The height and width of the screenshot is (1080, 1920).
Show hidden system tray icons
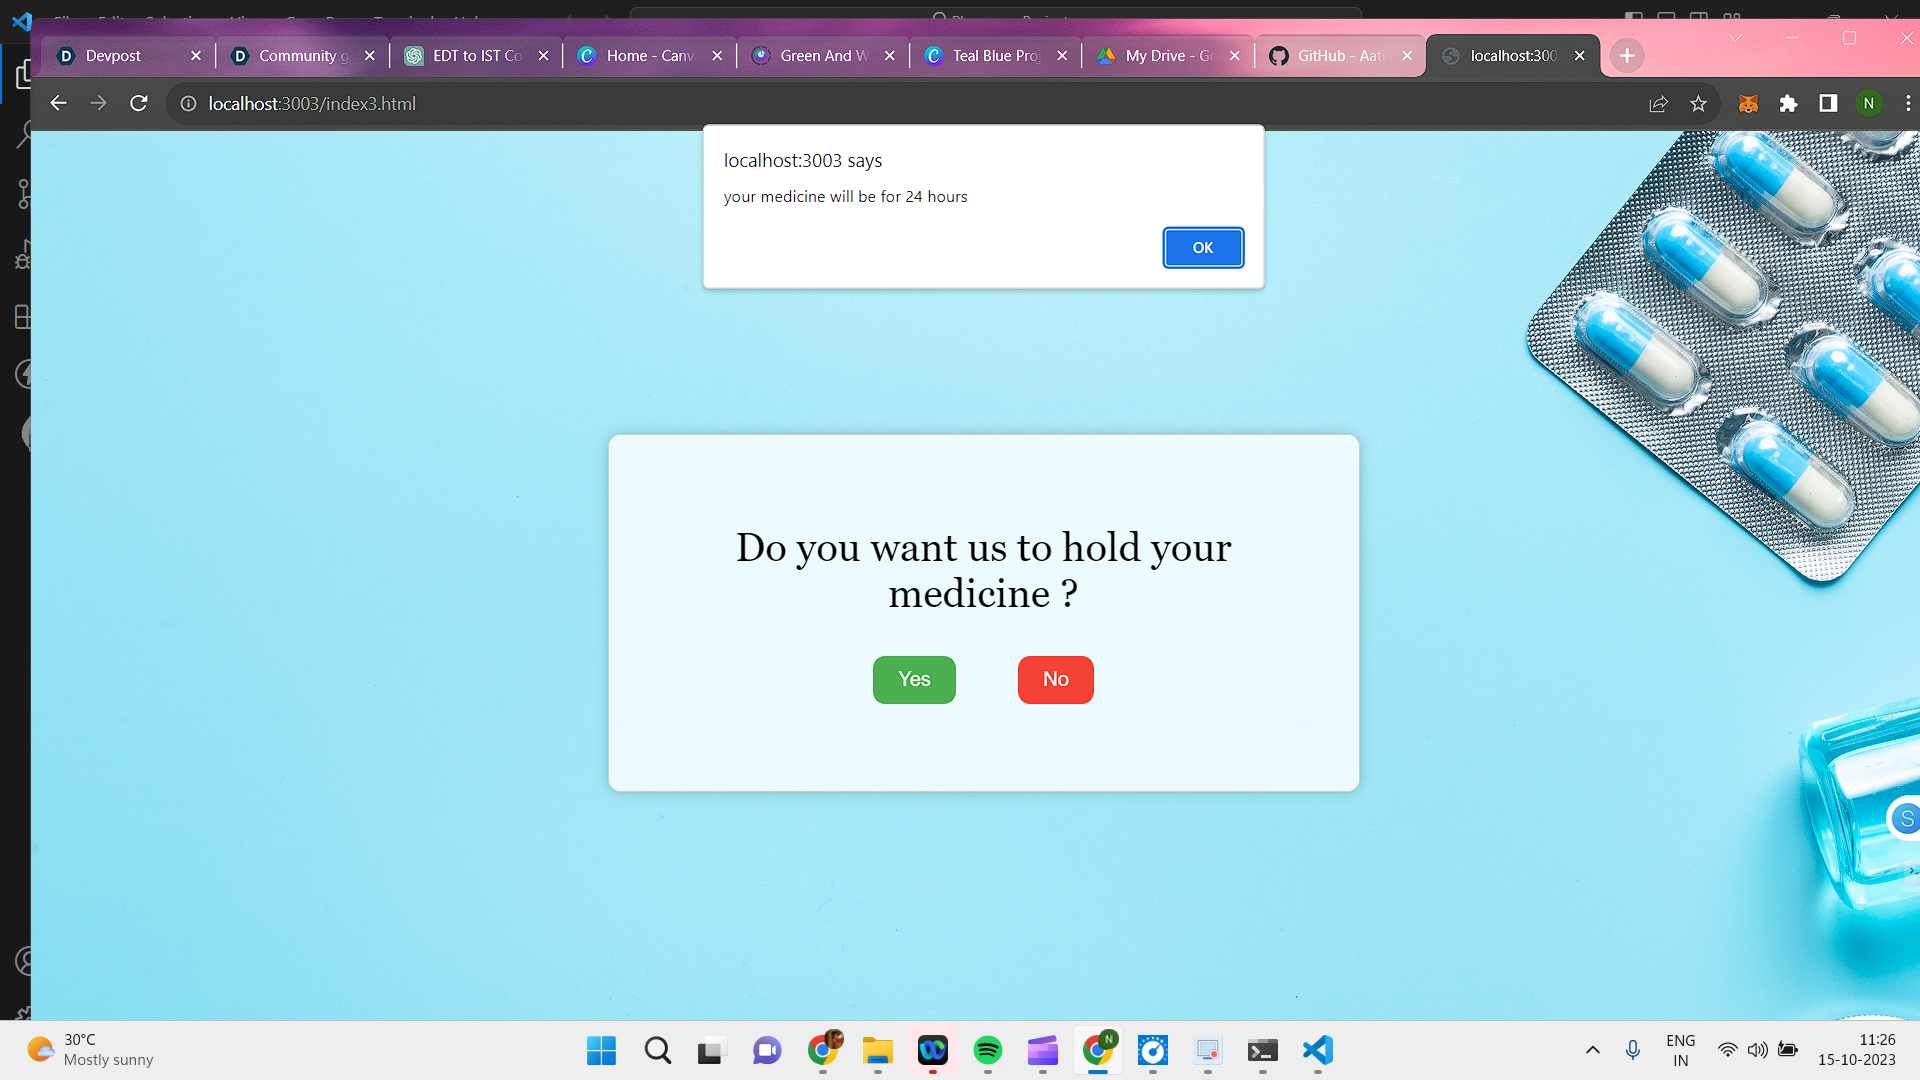(x=1593, y=1050)
